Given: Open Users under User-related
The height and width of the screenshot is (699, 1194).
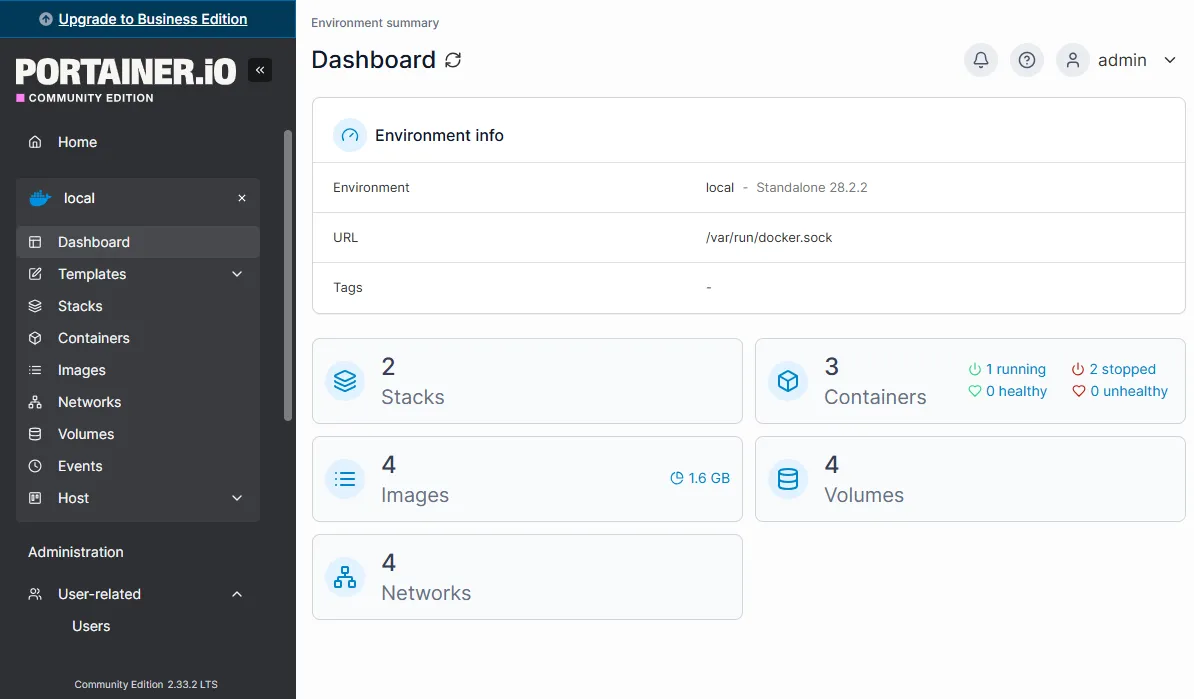Looking at the screenshot, I should coord(91,626).
